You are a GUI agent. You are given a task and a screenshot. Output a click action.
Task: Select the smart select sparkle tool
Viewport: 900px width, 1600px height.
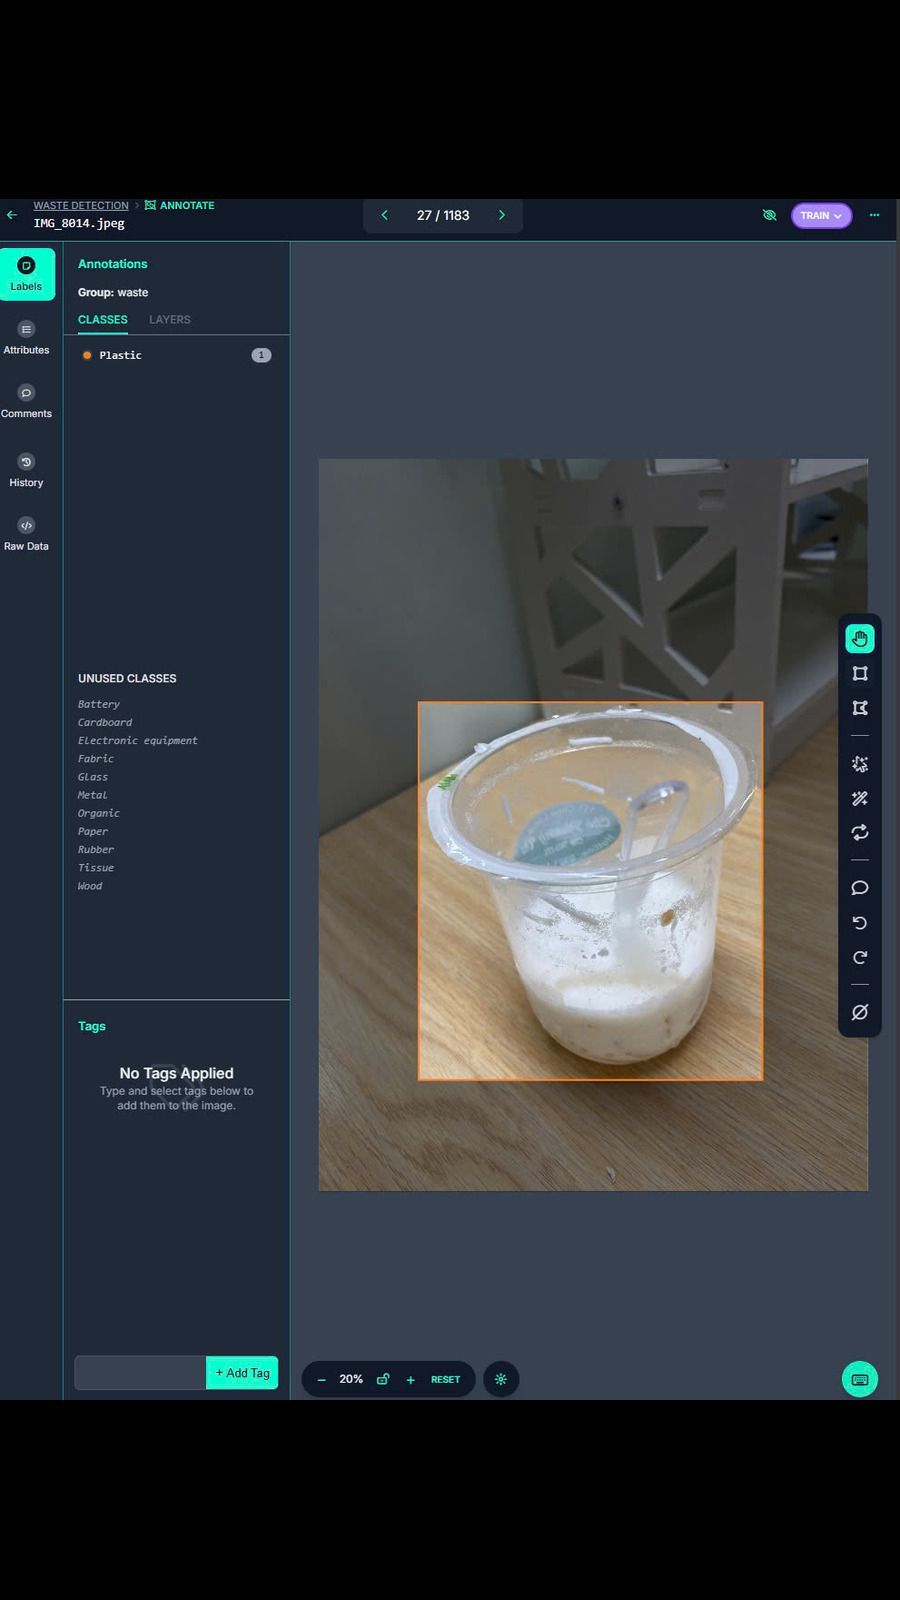click(x=859, y=764)
